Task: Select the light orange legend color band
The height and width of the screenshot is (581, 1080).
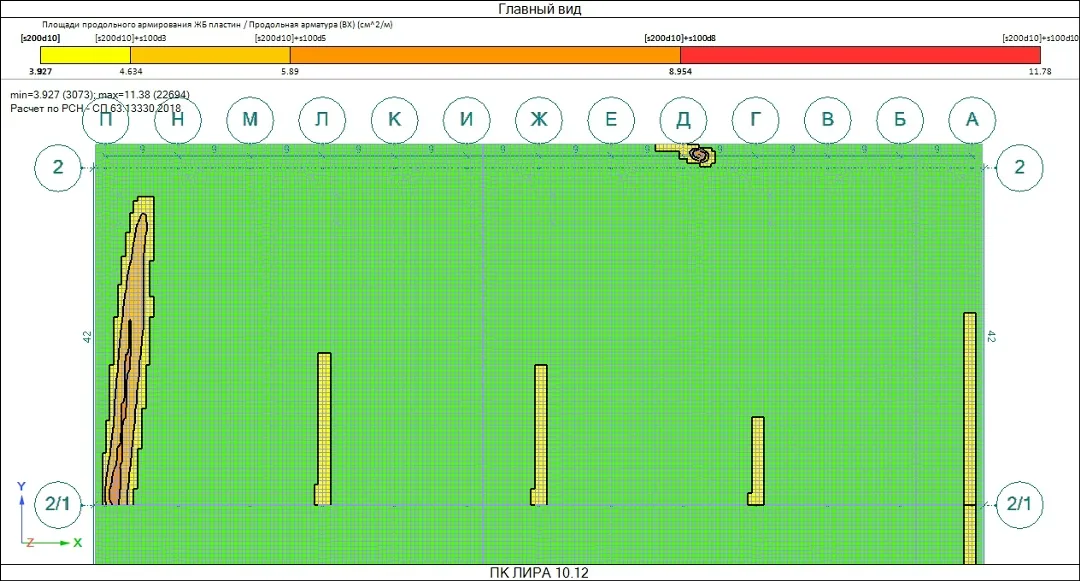Action: tap(210, 55)
